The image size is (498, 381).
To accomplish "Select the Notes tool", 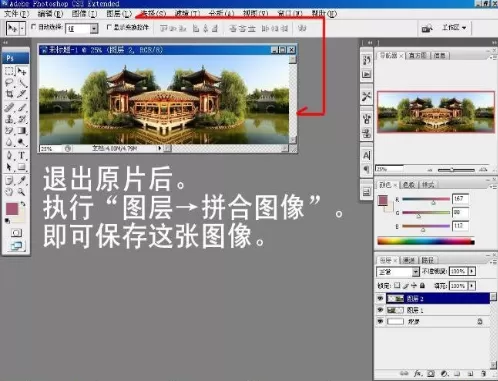I will (x=9, y=181).
